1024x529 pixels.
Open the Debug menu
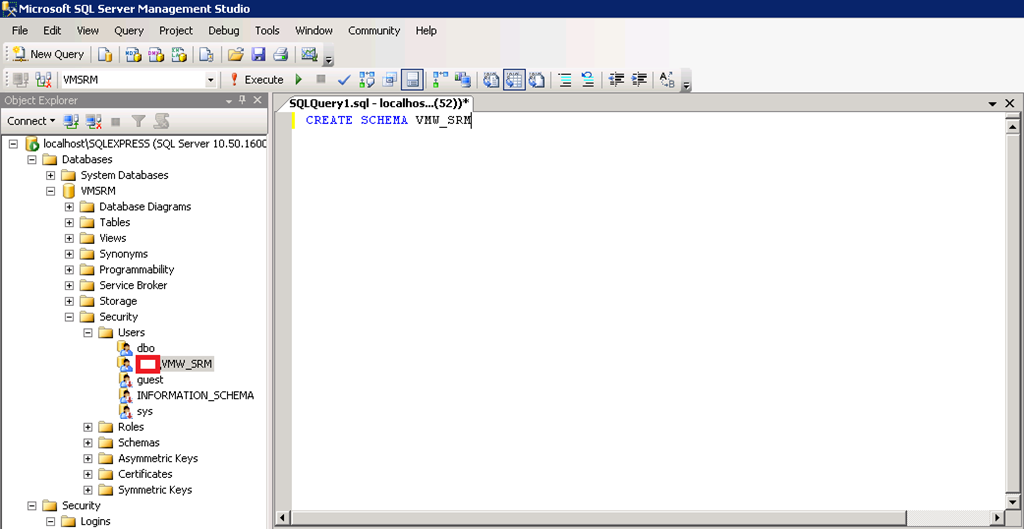tap(224, 31)
